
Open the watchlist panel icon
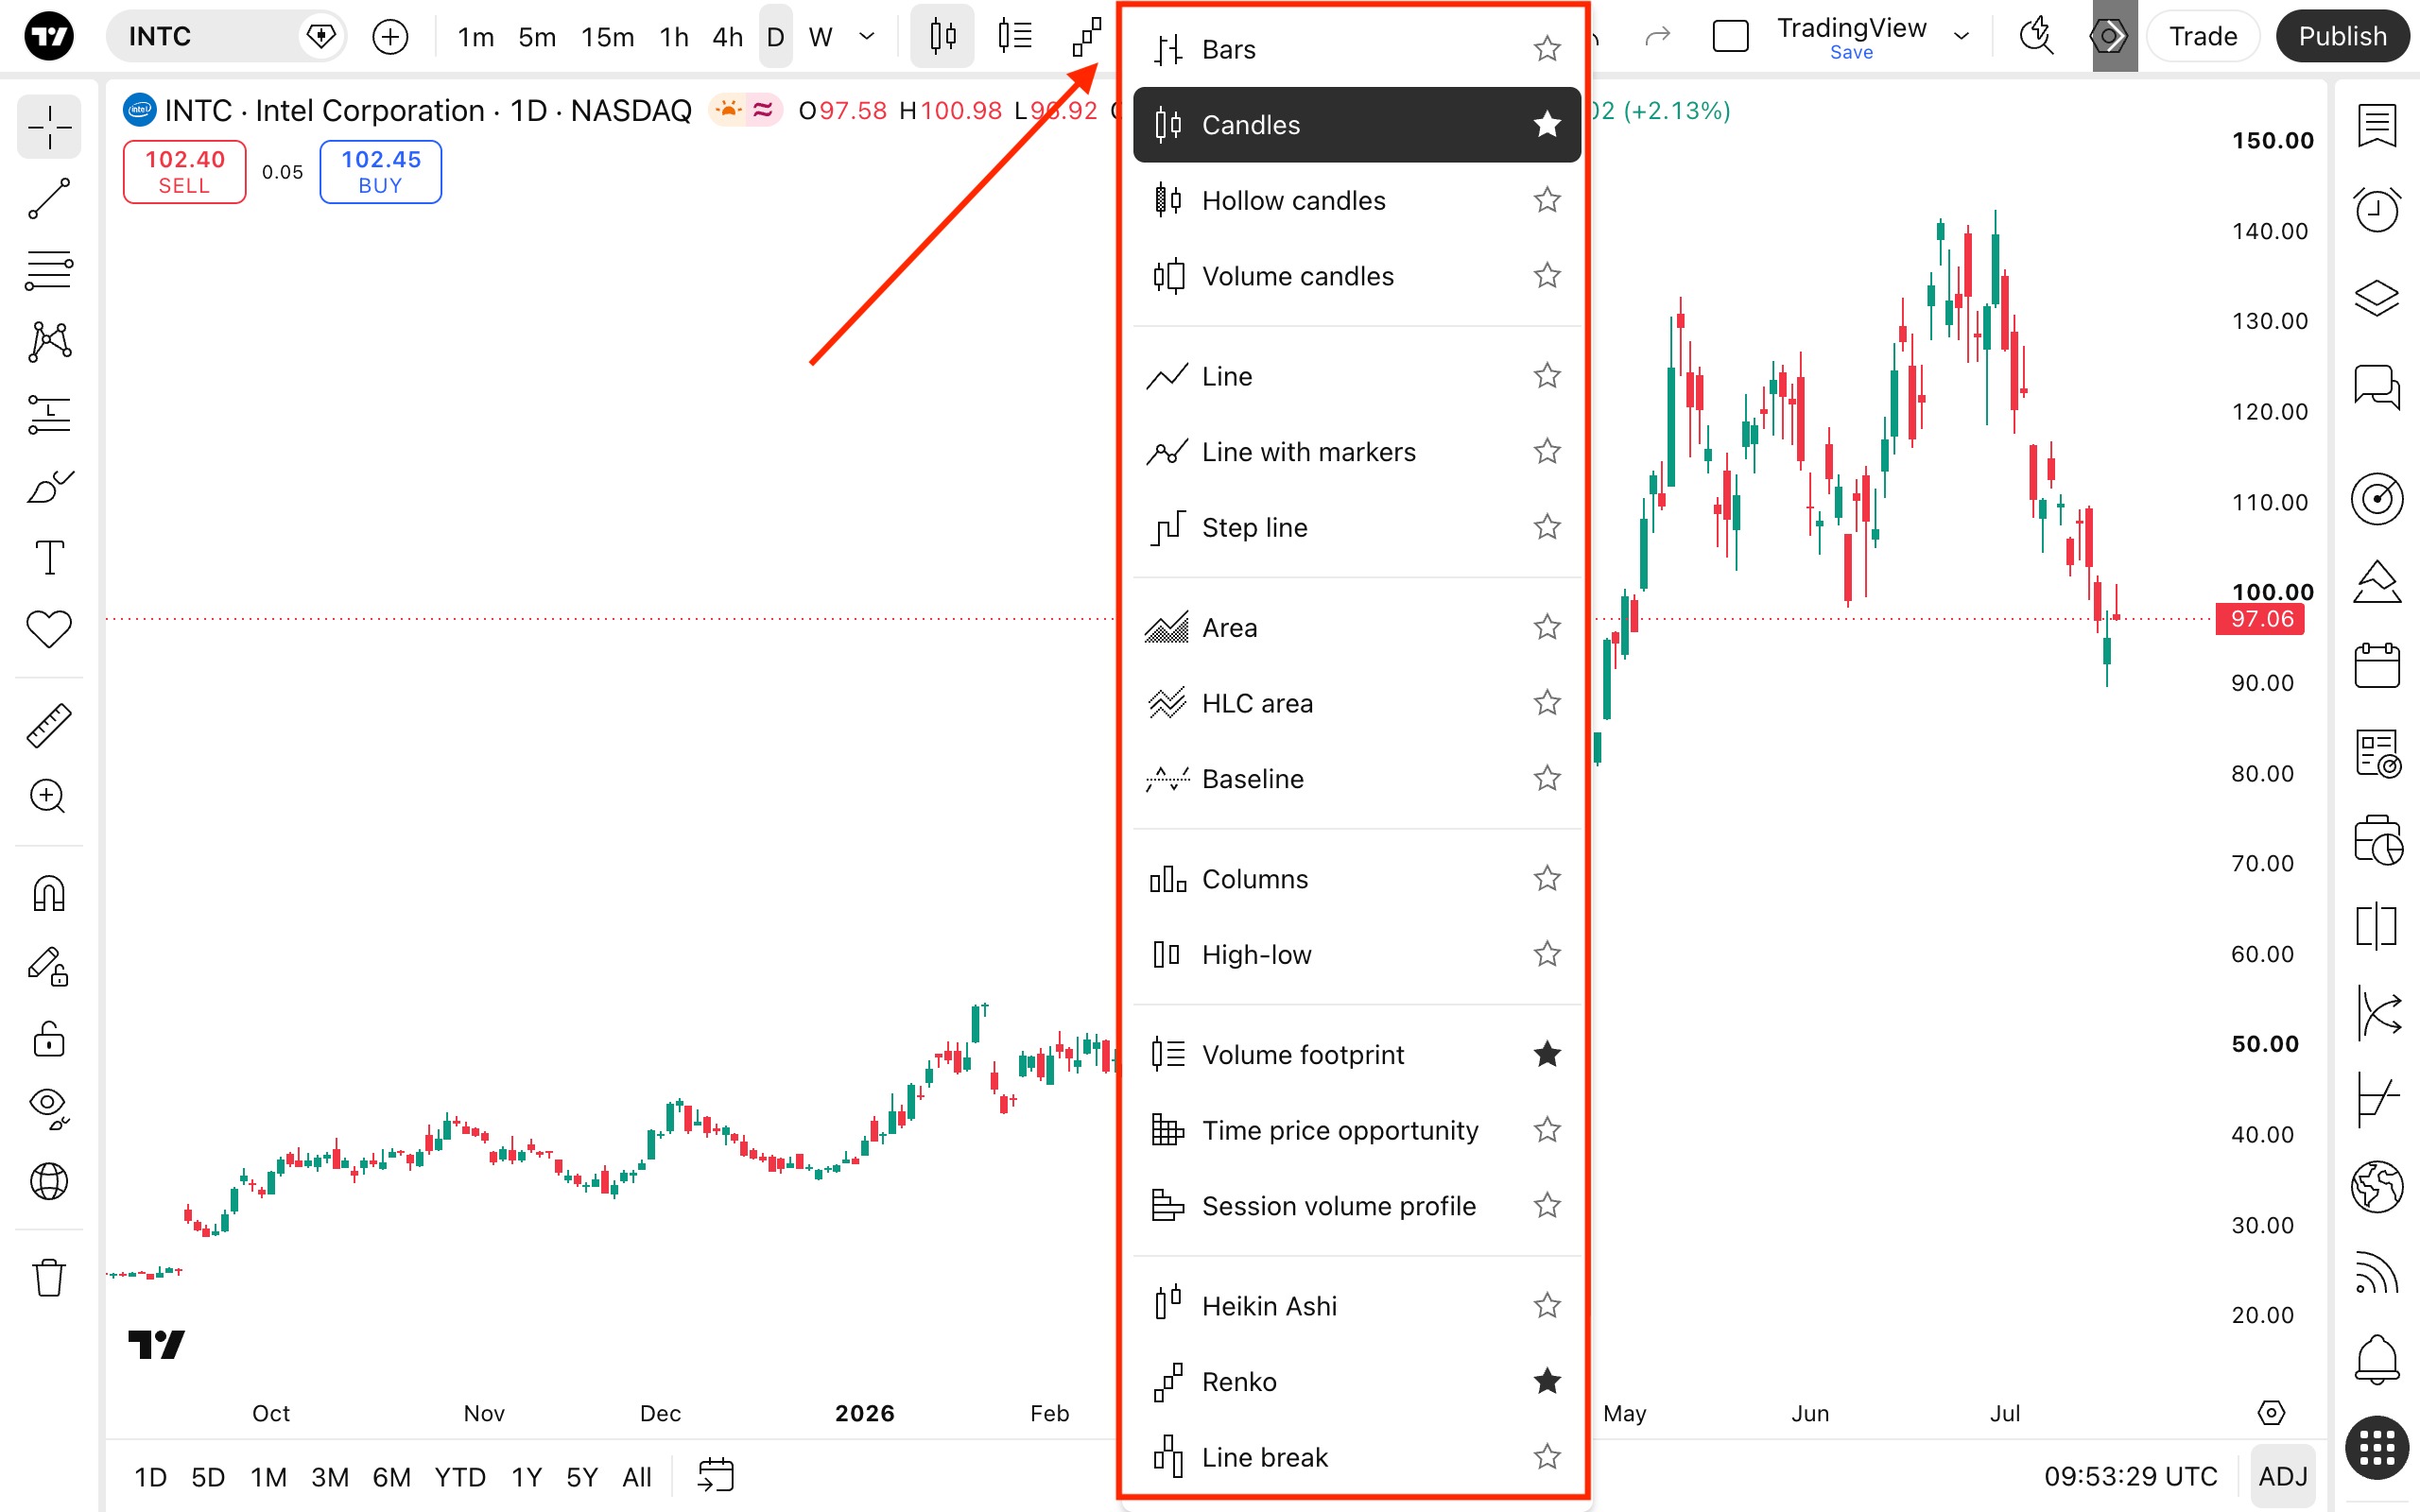pyautogui.click(x=2377, y=126)
